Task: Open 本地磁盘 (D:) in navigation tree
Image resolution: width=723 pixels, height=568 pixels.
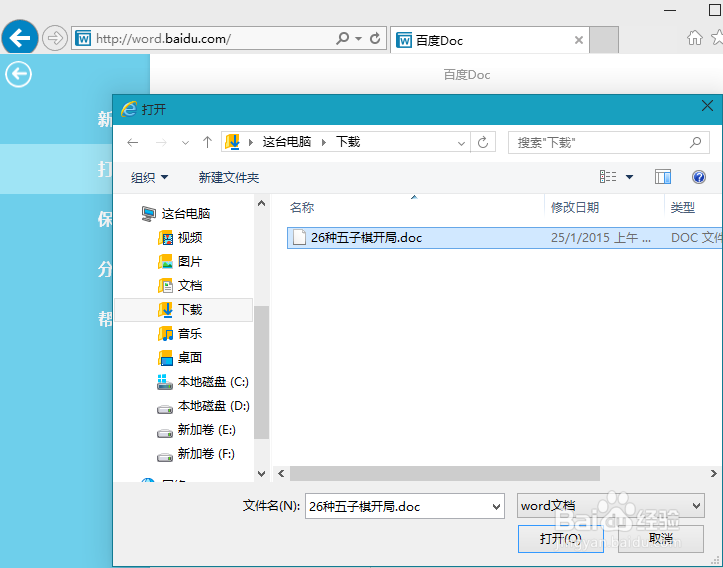Action: (x=203, y=406)
